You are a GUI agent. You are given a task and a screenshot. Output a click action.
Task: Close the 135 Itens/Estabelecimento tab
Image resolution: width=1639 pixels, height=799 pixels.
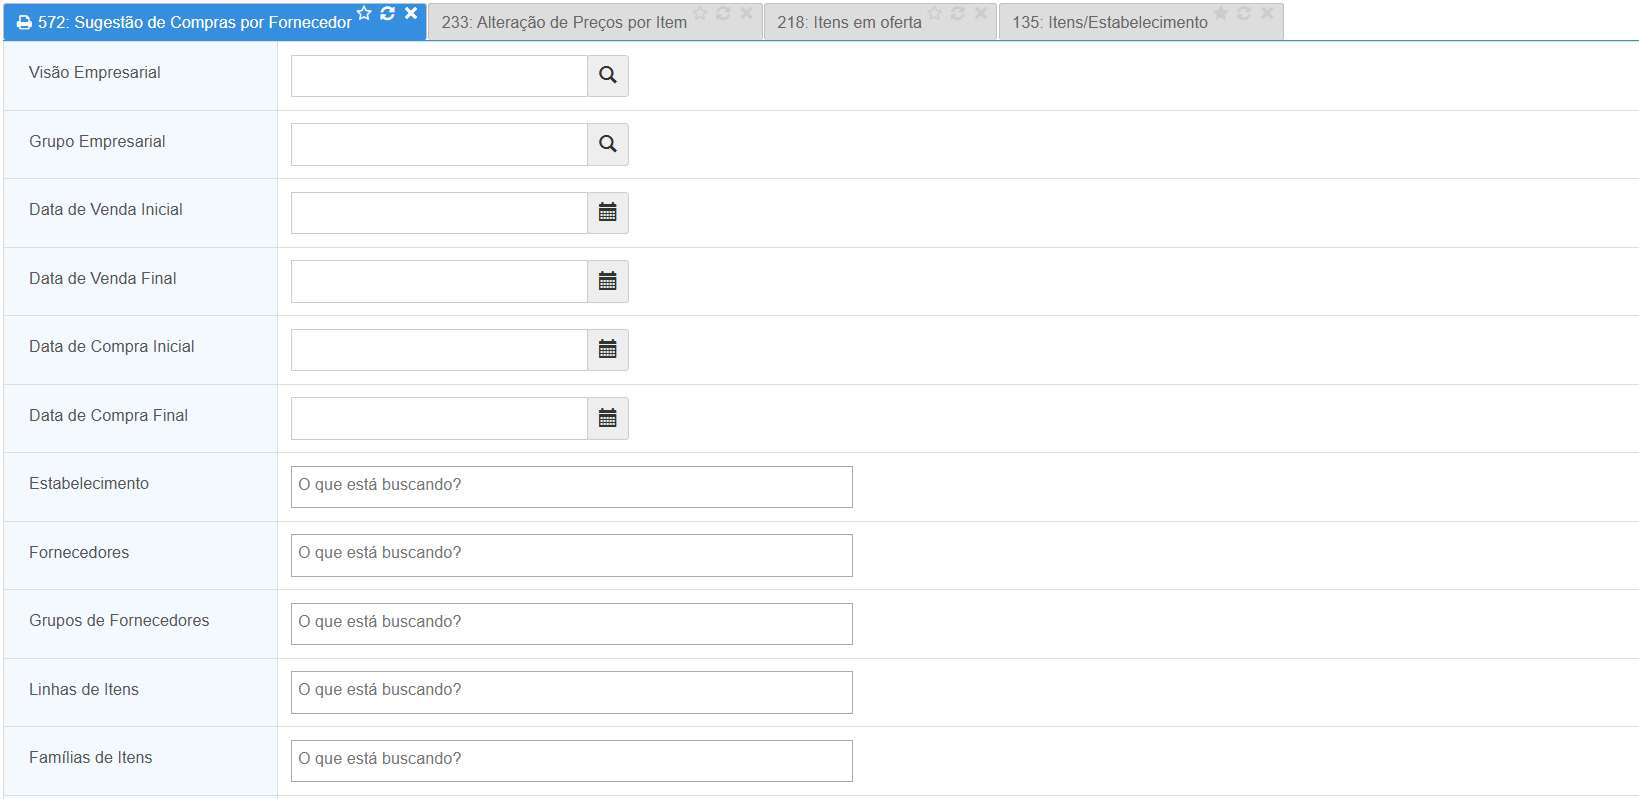[1267, 13]
